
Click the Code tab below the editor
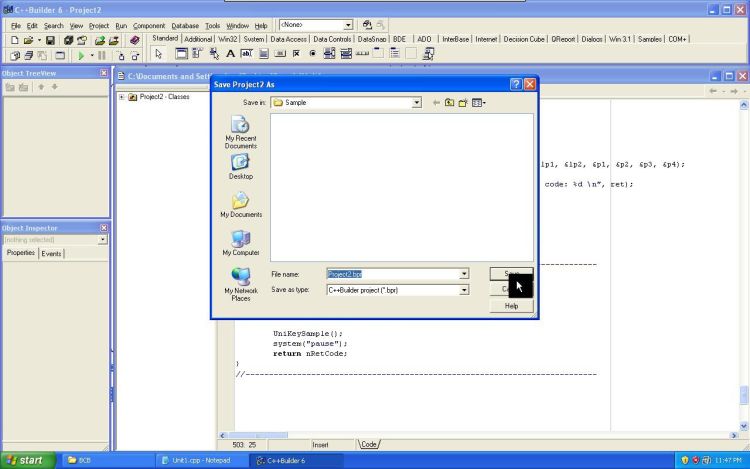(369, 445)
